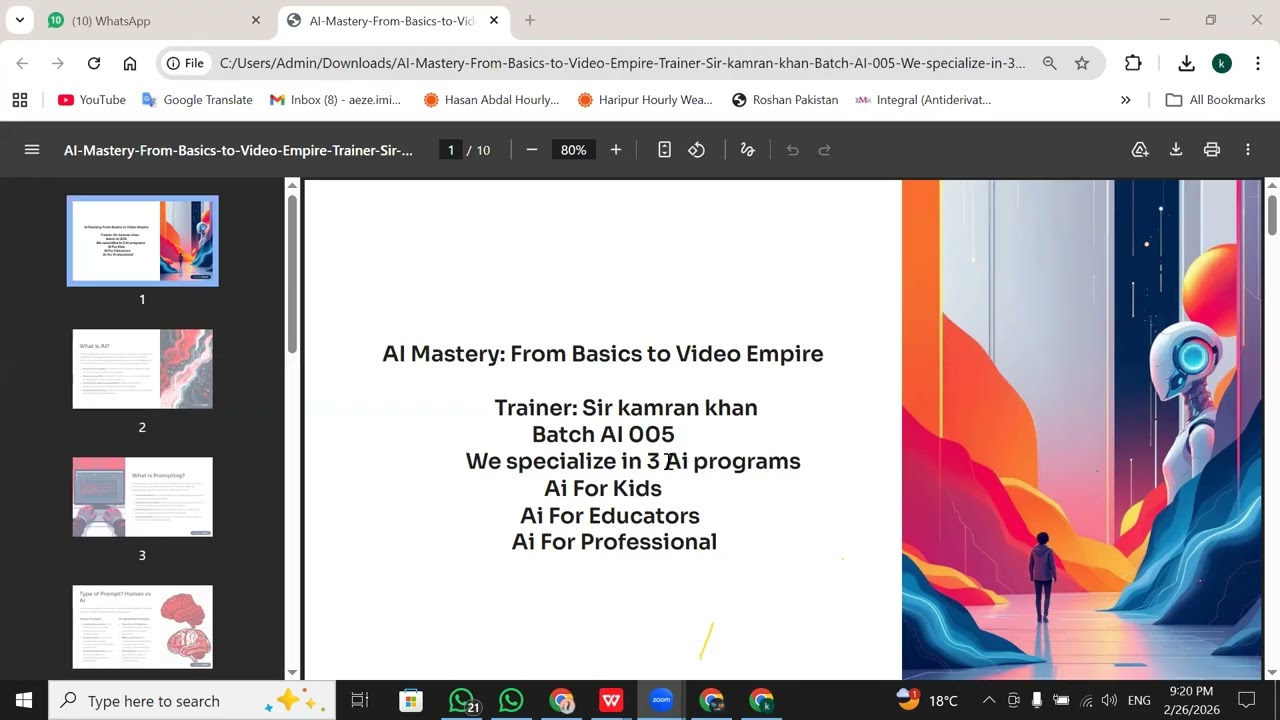Go to the browser home page

pos(130,63)
